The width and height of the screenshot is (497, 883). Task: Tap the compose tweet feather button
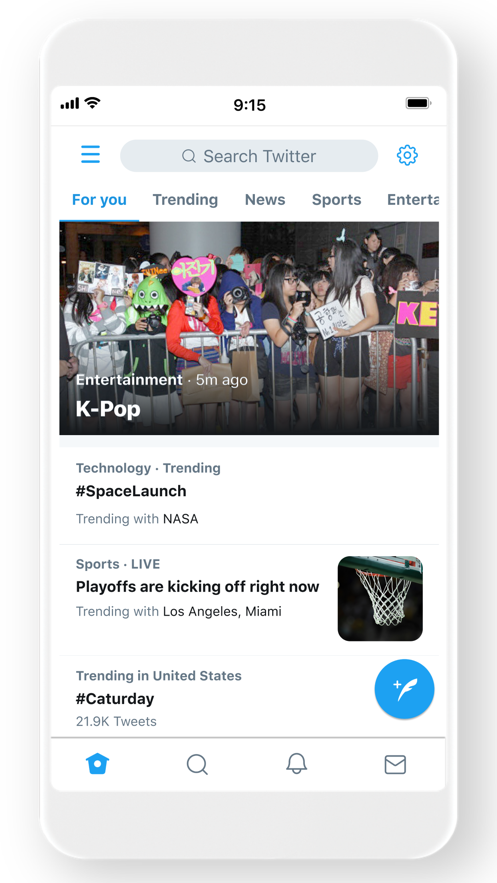click(x=404, y=689)
